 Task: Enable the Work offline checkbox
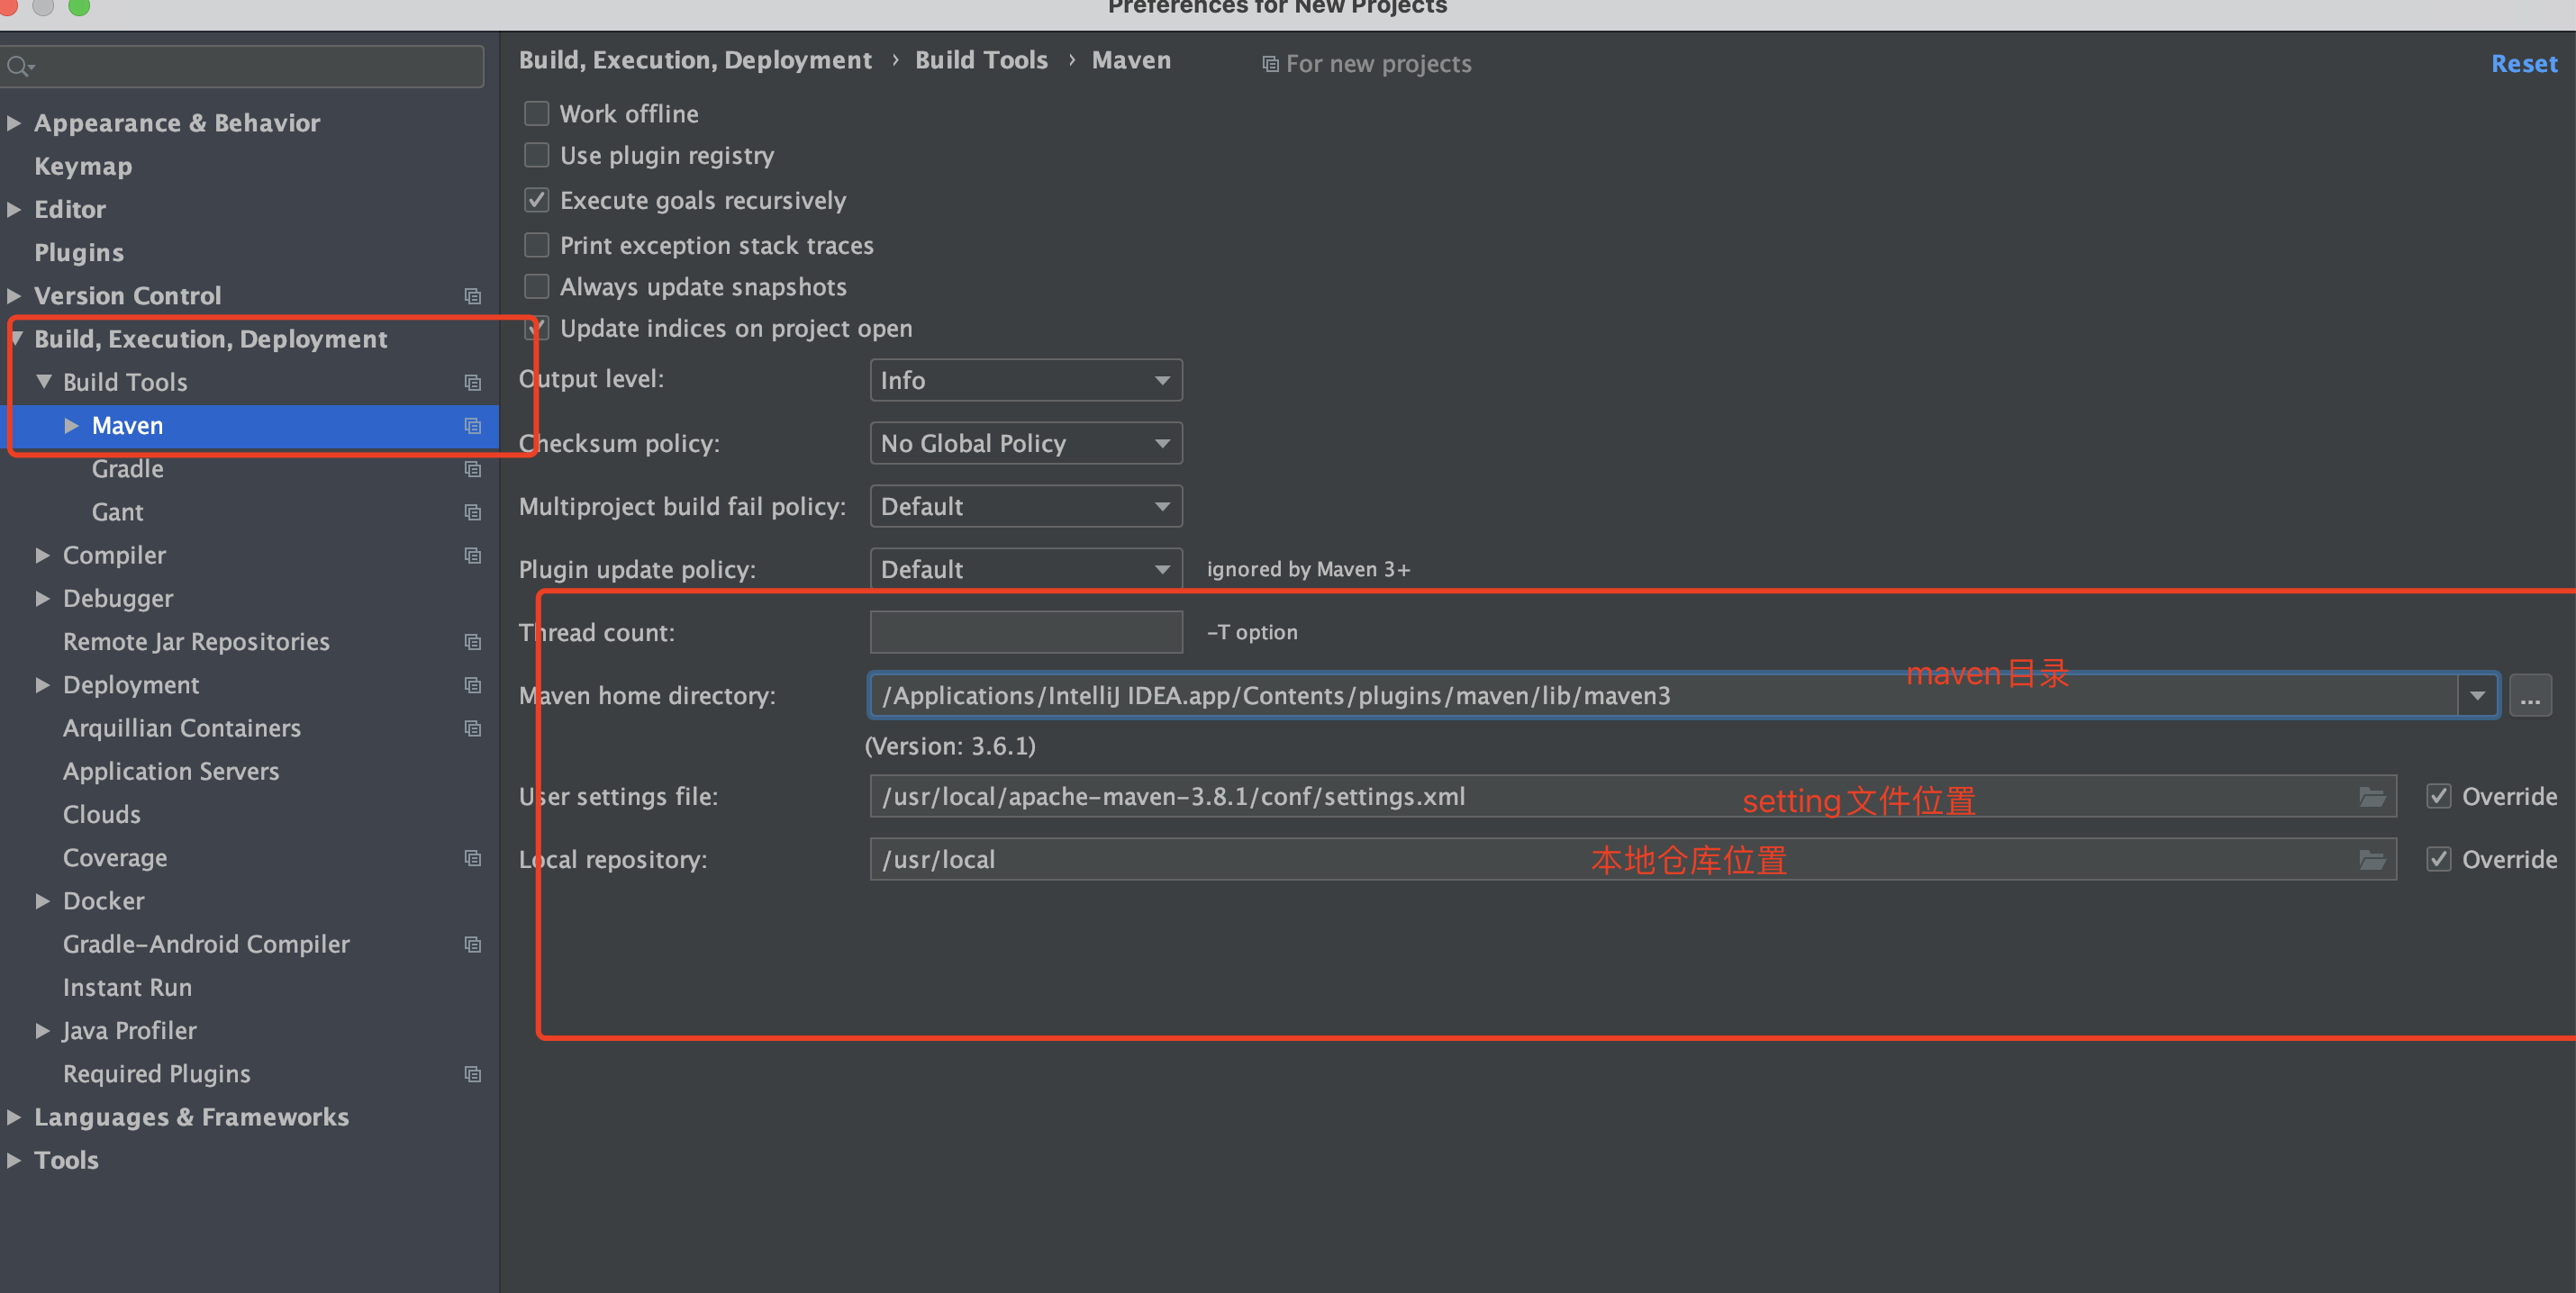pos(536,113)
